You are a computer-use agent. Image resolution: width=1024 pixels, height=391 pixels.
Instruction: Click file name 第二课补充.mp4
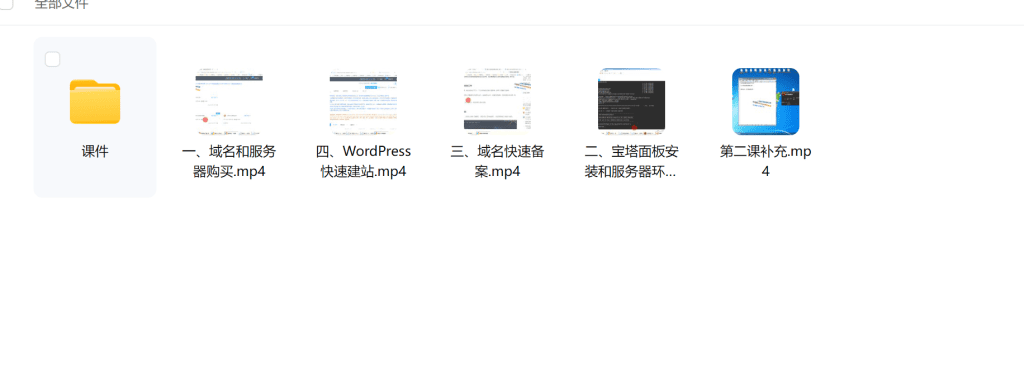766,162
